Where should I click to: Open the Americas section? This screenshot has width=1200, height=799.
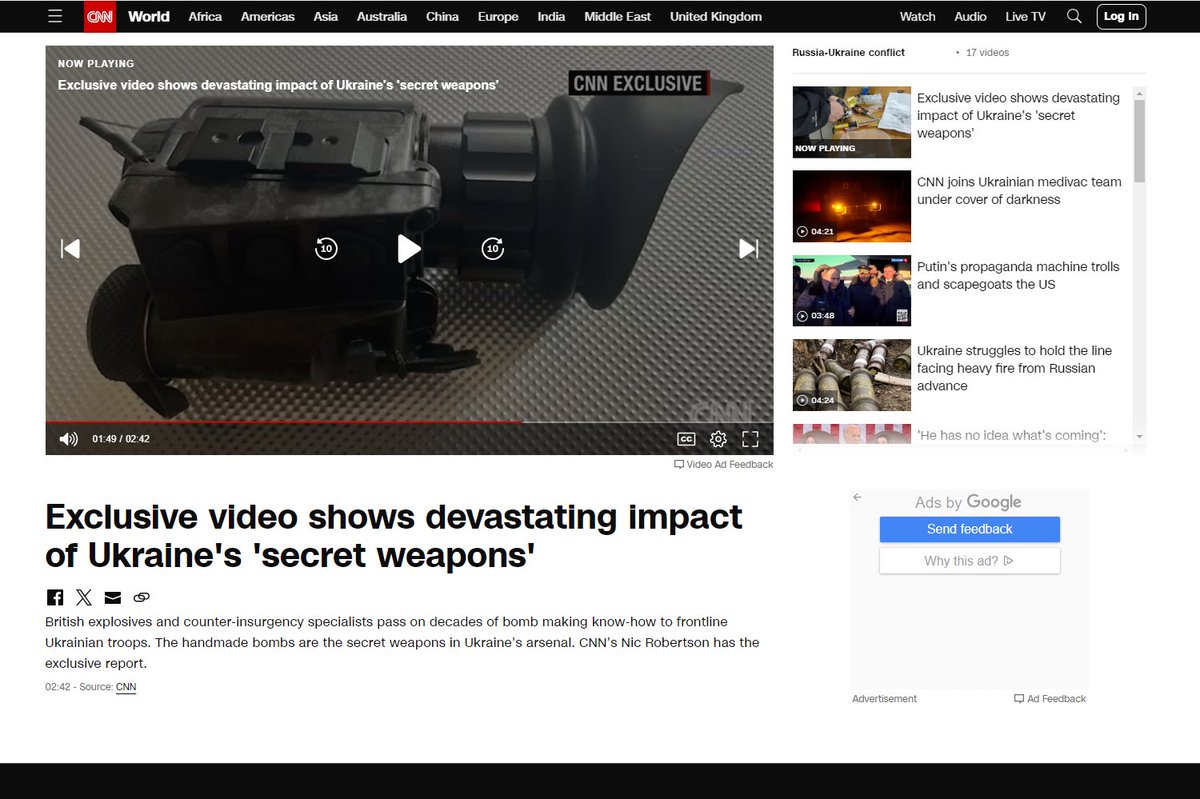[x=267, y=16]
